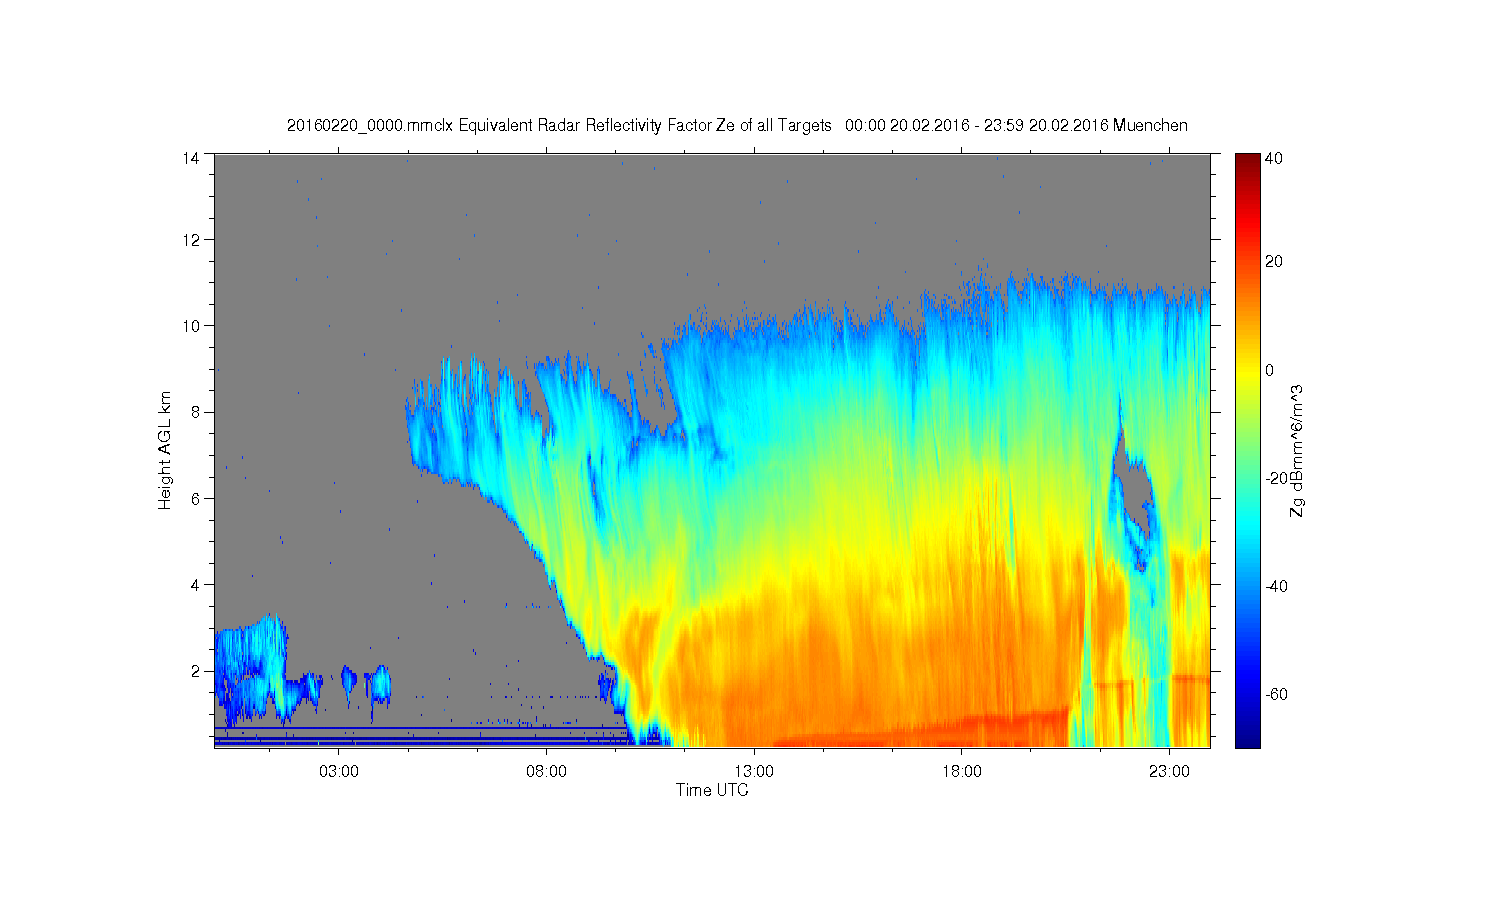The width and height of the screenshot is (1500, 900).
Task: Click the colorbar tick label 20
Action: click(1274, 262)
